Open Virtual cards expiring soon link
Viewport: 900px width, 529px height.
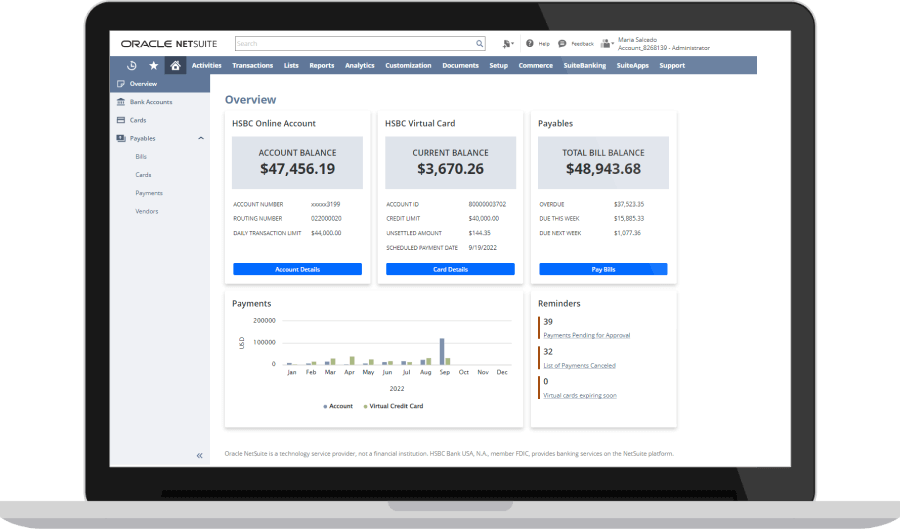click(x=580, y=395)
